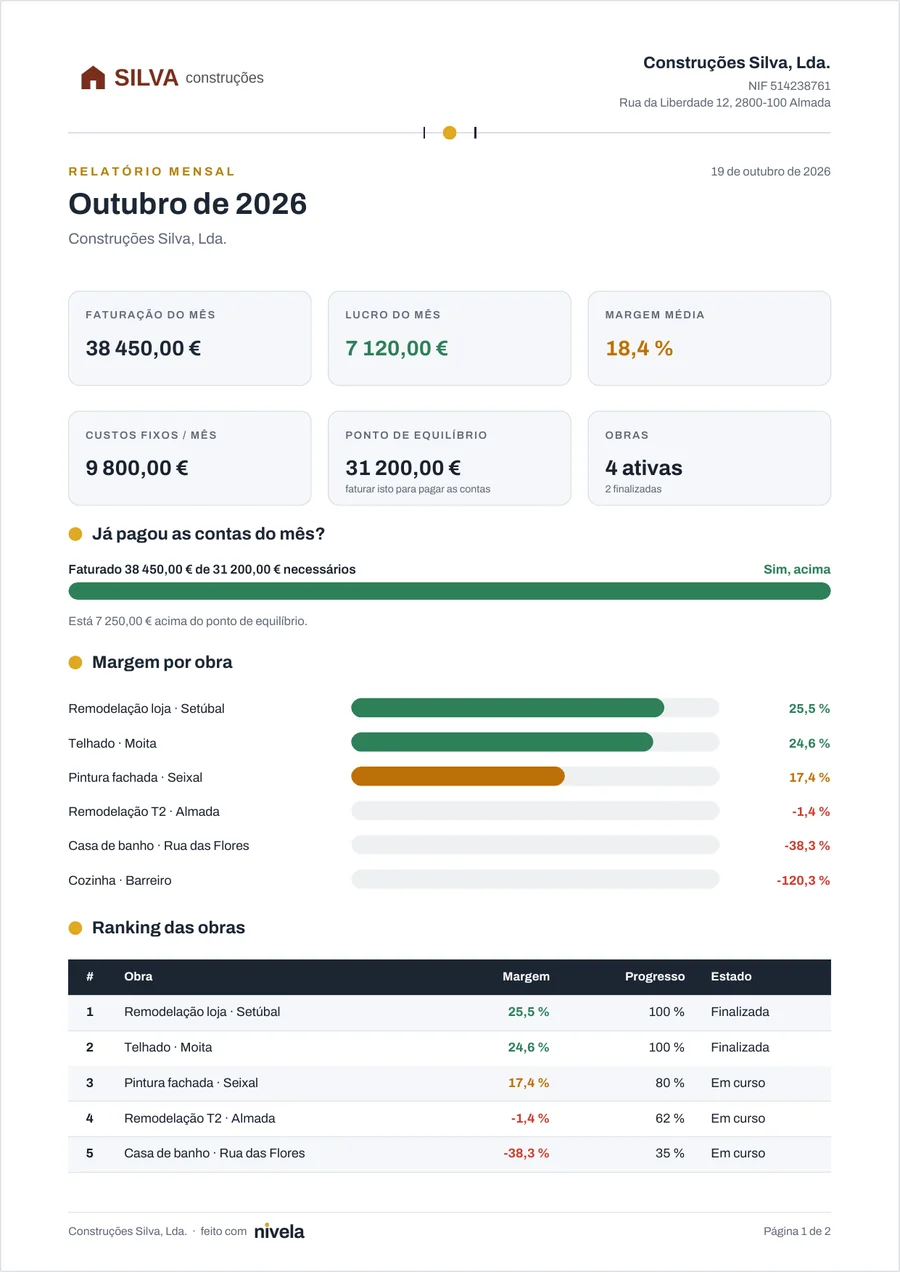Click the 'Faturação do mês' card
The width and height of the screenshot is (900, 1272).
click(x=190, y=338)
